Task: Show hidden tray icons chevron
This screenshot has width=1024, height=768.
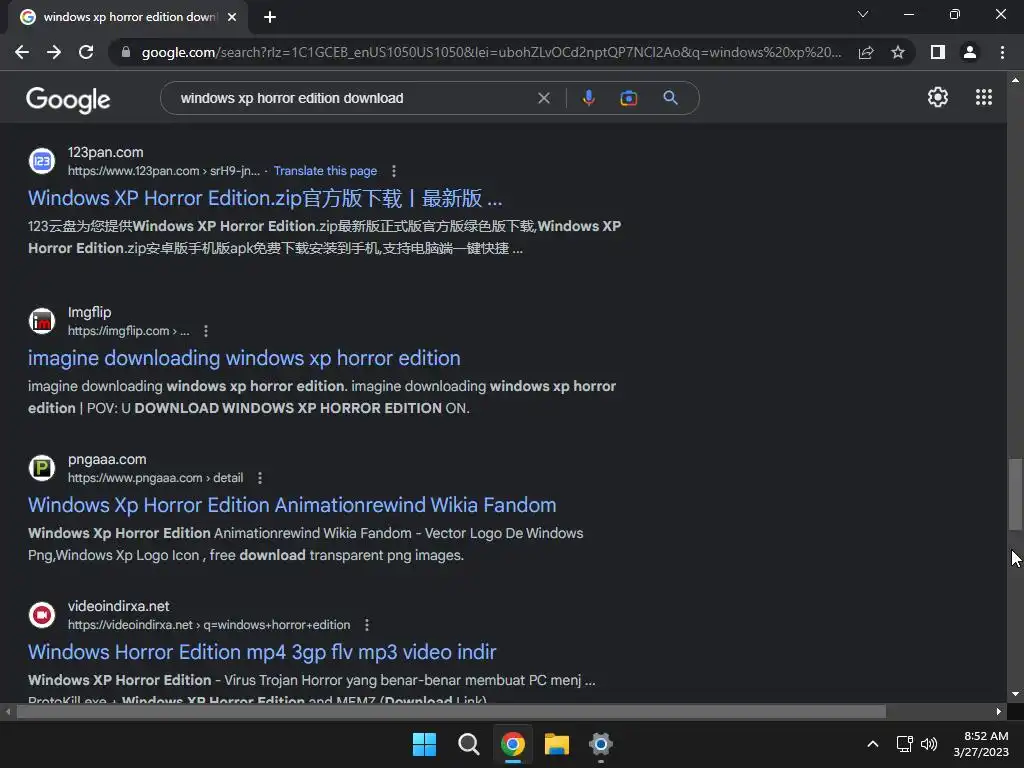Action: coord(872,744)
